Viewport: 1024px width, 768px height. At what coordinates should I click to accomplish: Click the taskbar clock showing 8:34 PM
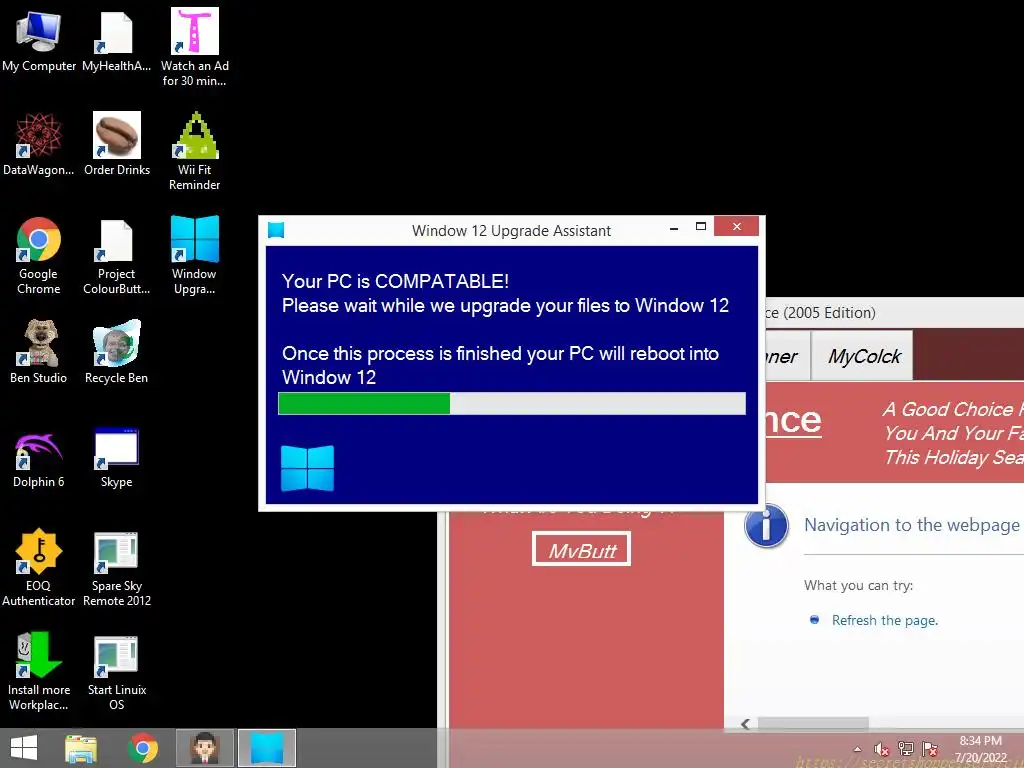pyautogui.click(x=980, y=749)
